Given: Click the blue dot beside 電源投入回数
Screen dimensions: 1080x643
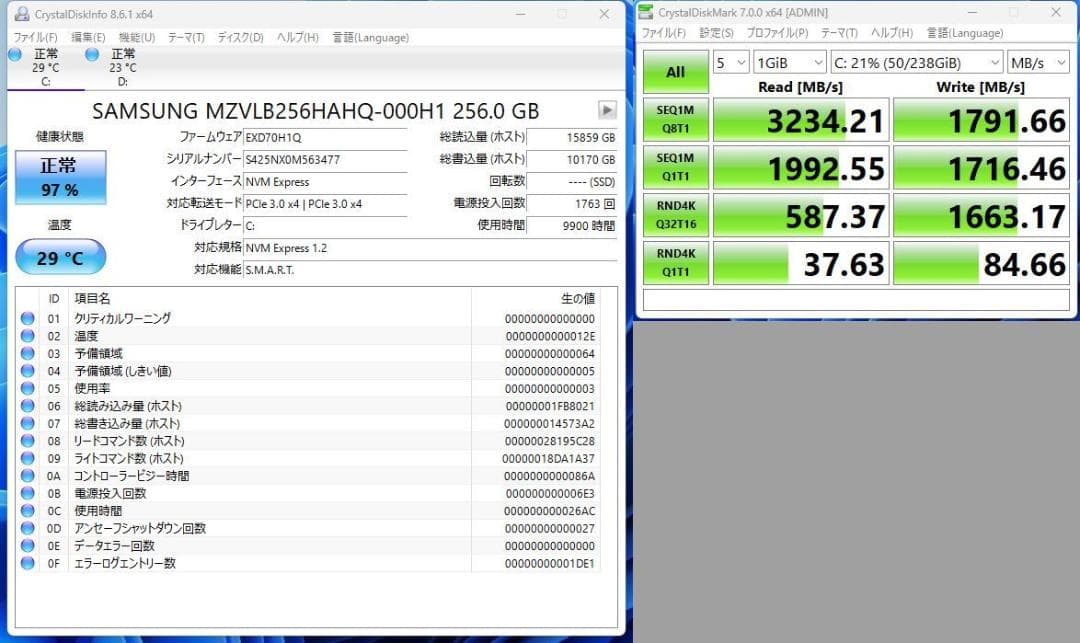Looking at the screenshot, I should (x=27, y=493).
